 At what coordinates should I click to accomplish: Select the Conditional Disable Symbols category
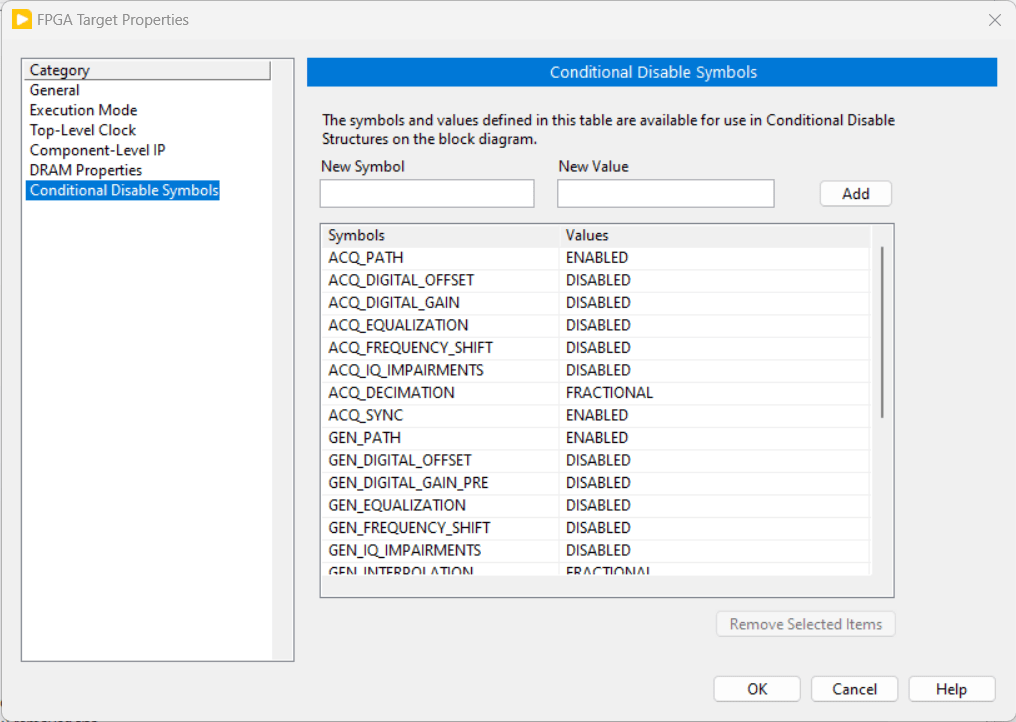coord(123,190)
